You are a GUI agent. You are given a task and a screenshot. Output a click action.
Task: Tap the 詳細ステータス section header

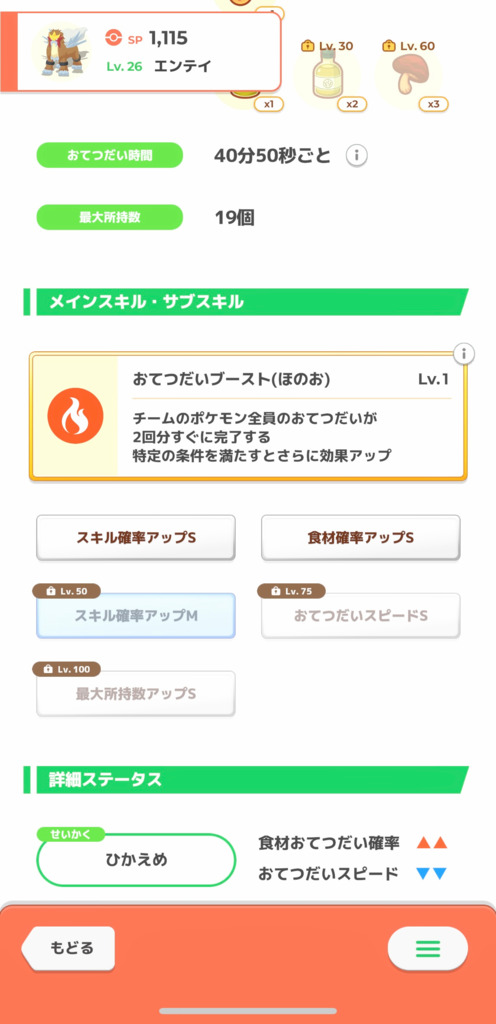(246, 780)
